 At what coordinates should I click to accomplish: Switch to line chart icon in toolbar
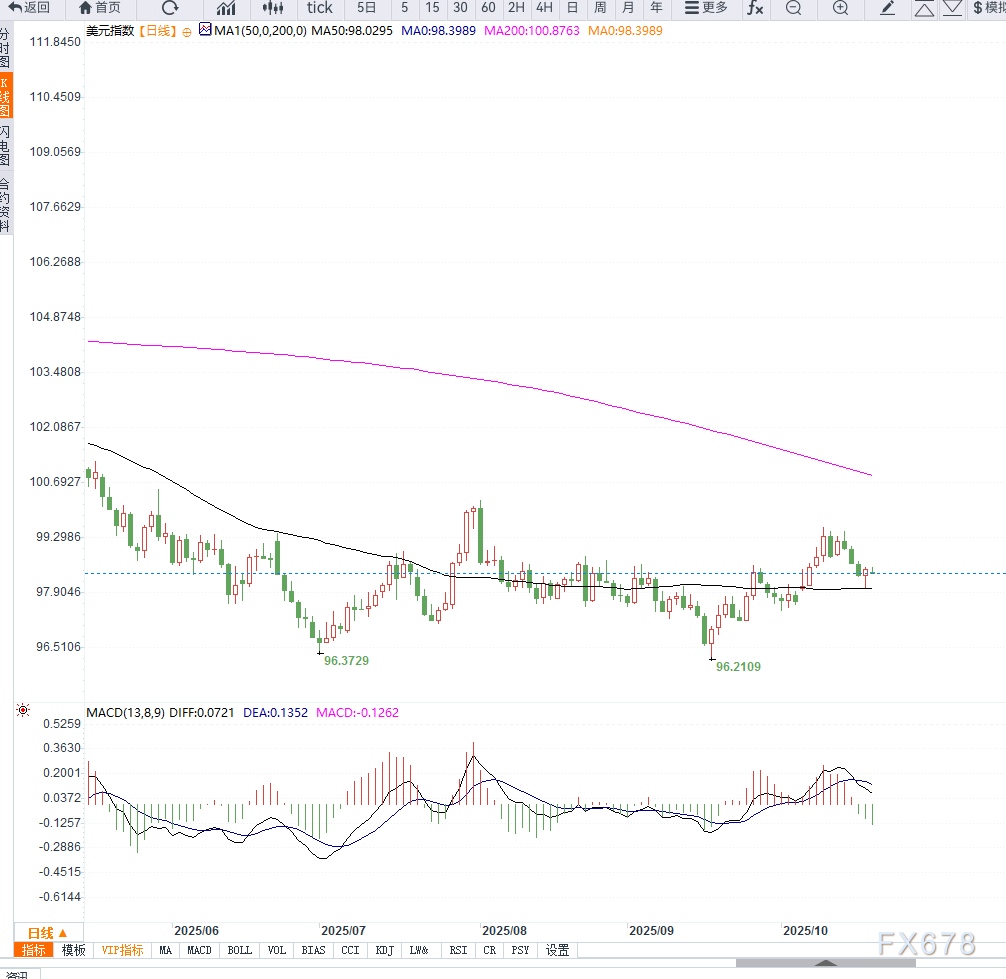[226, 8]
